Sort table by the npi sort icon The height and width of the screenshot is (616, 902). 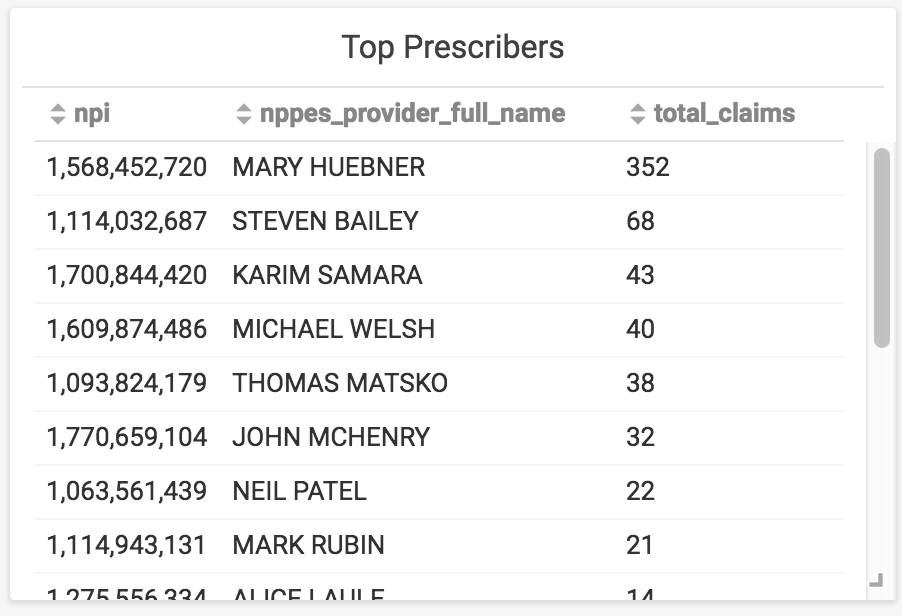[58, 113]
